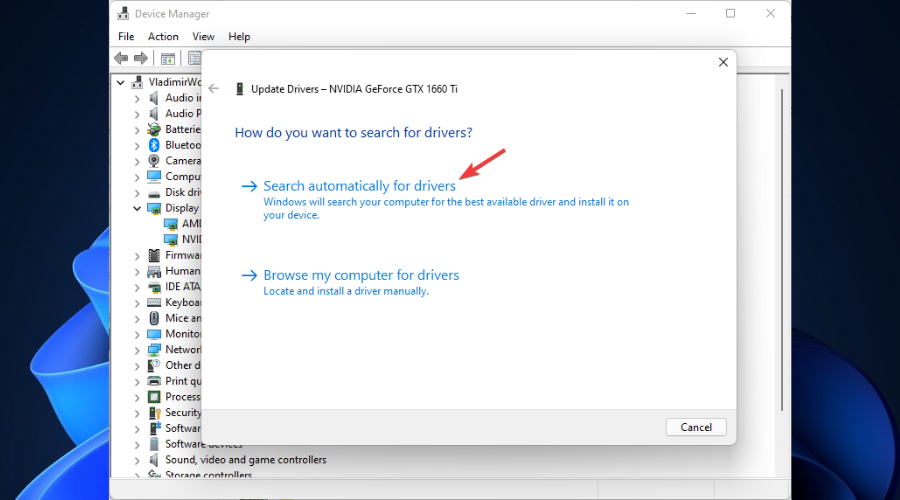
Task: Click the Device Manager vertical scrollbar
Action: click(782, 250)
